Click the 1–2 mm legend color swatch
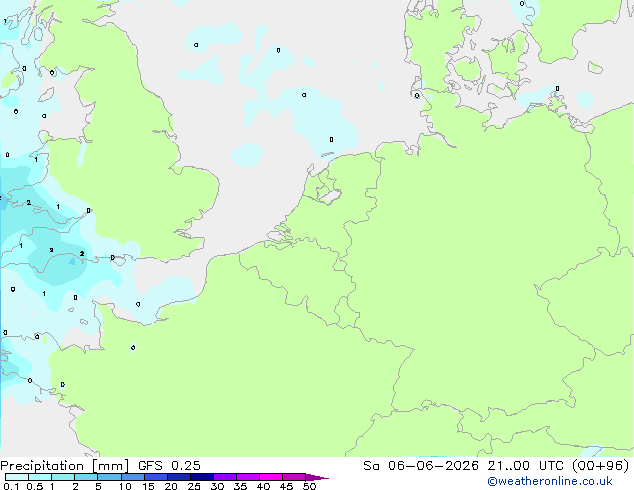This screenshot has width=634, height=490. pos(63,477)
